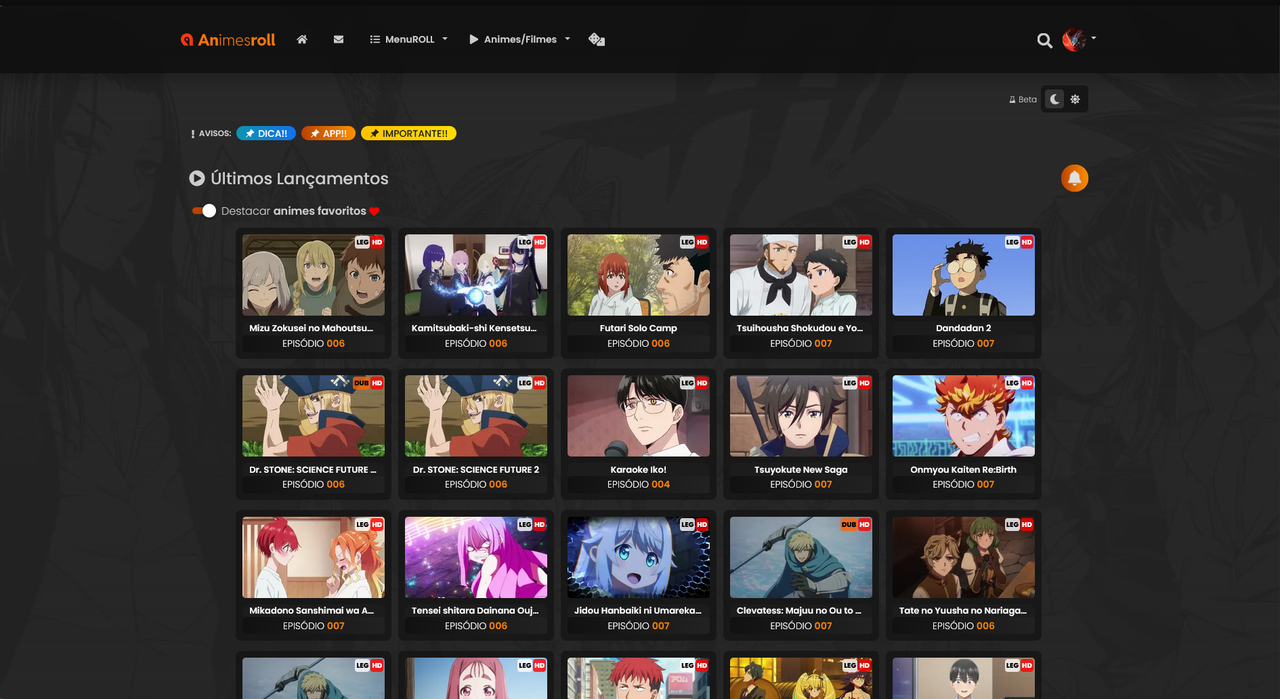Open Jidou Hanbaiki ni Umareka... thumbnail

coord(638,557)
